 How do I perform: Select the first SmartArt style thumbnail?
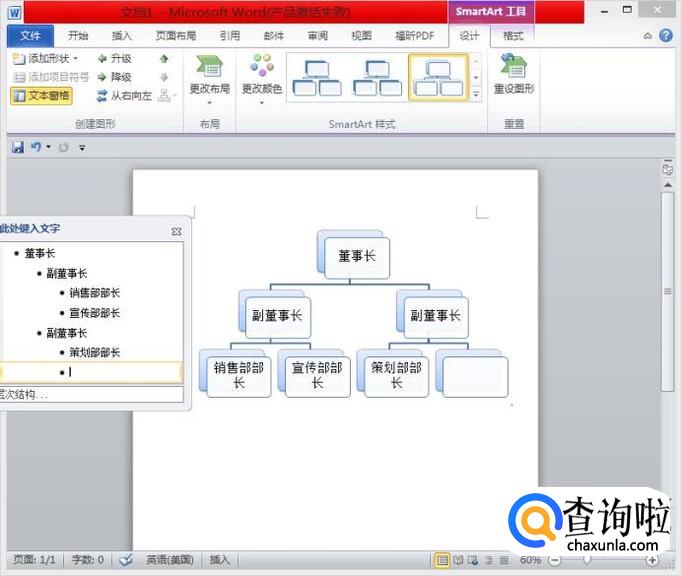tap(317, 78)
